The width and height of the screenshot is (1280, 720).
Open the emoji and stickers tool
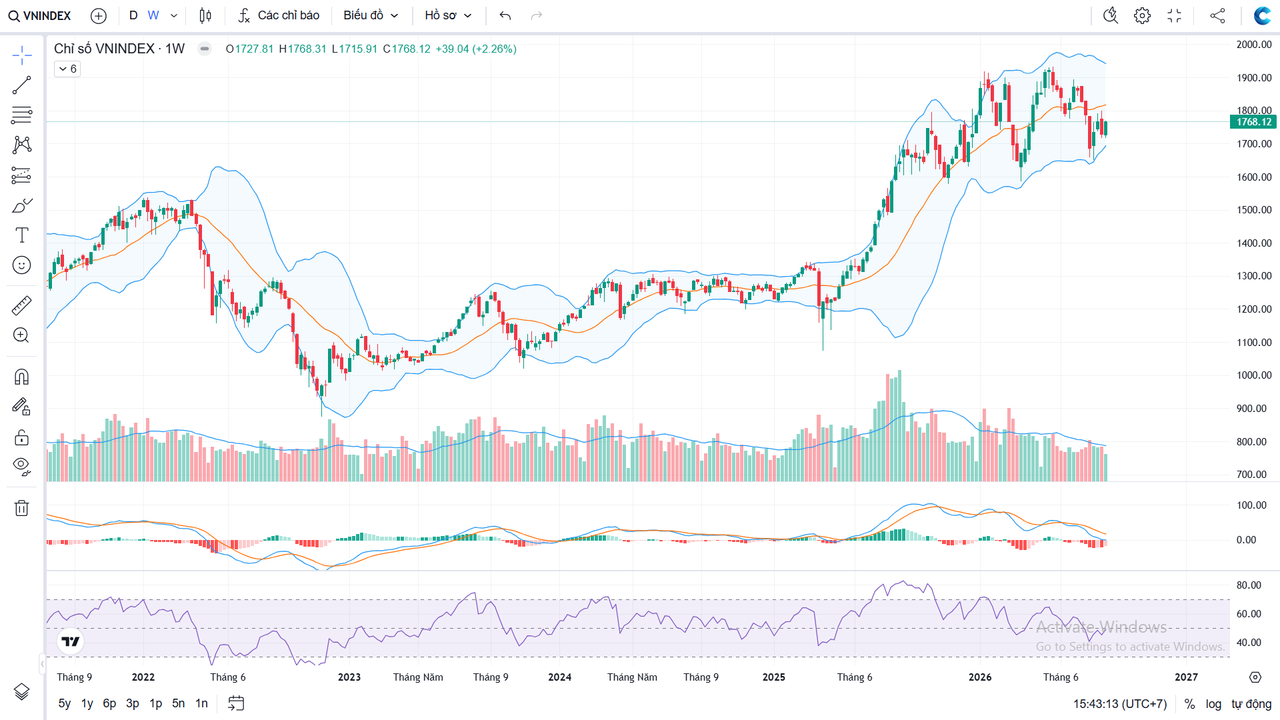click(21, 265)
